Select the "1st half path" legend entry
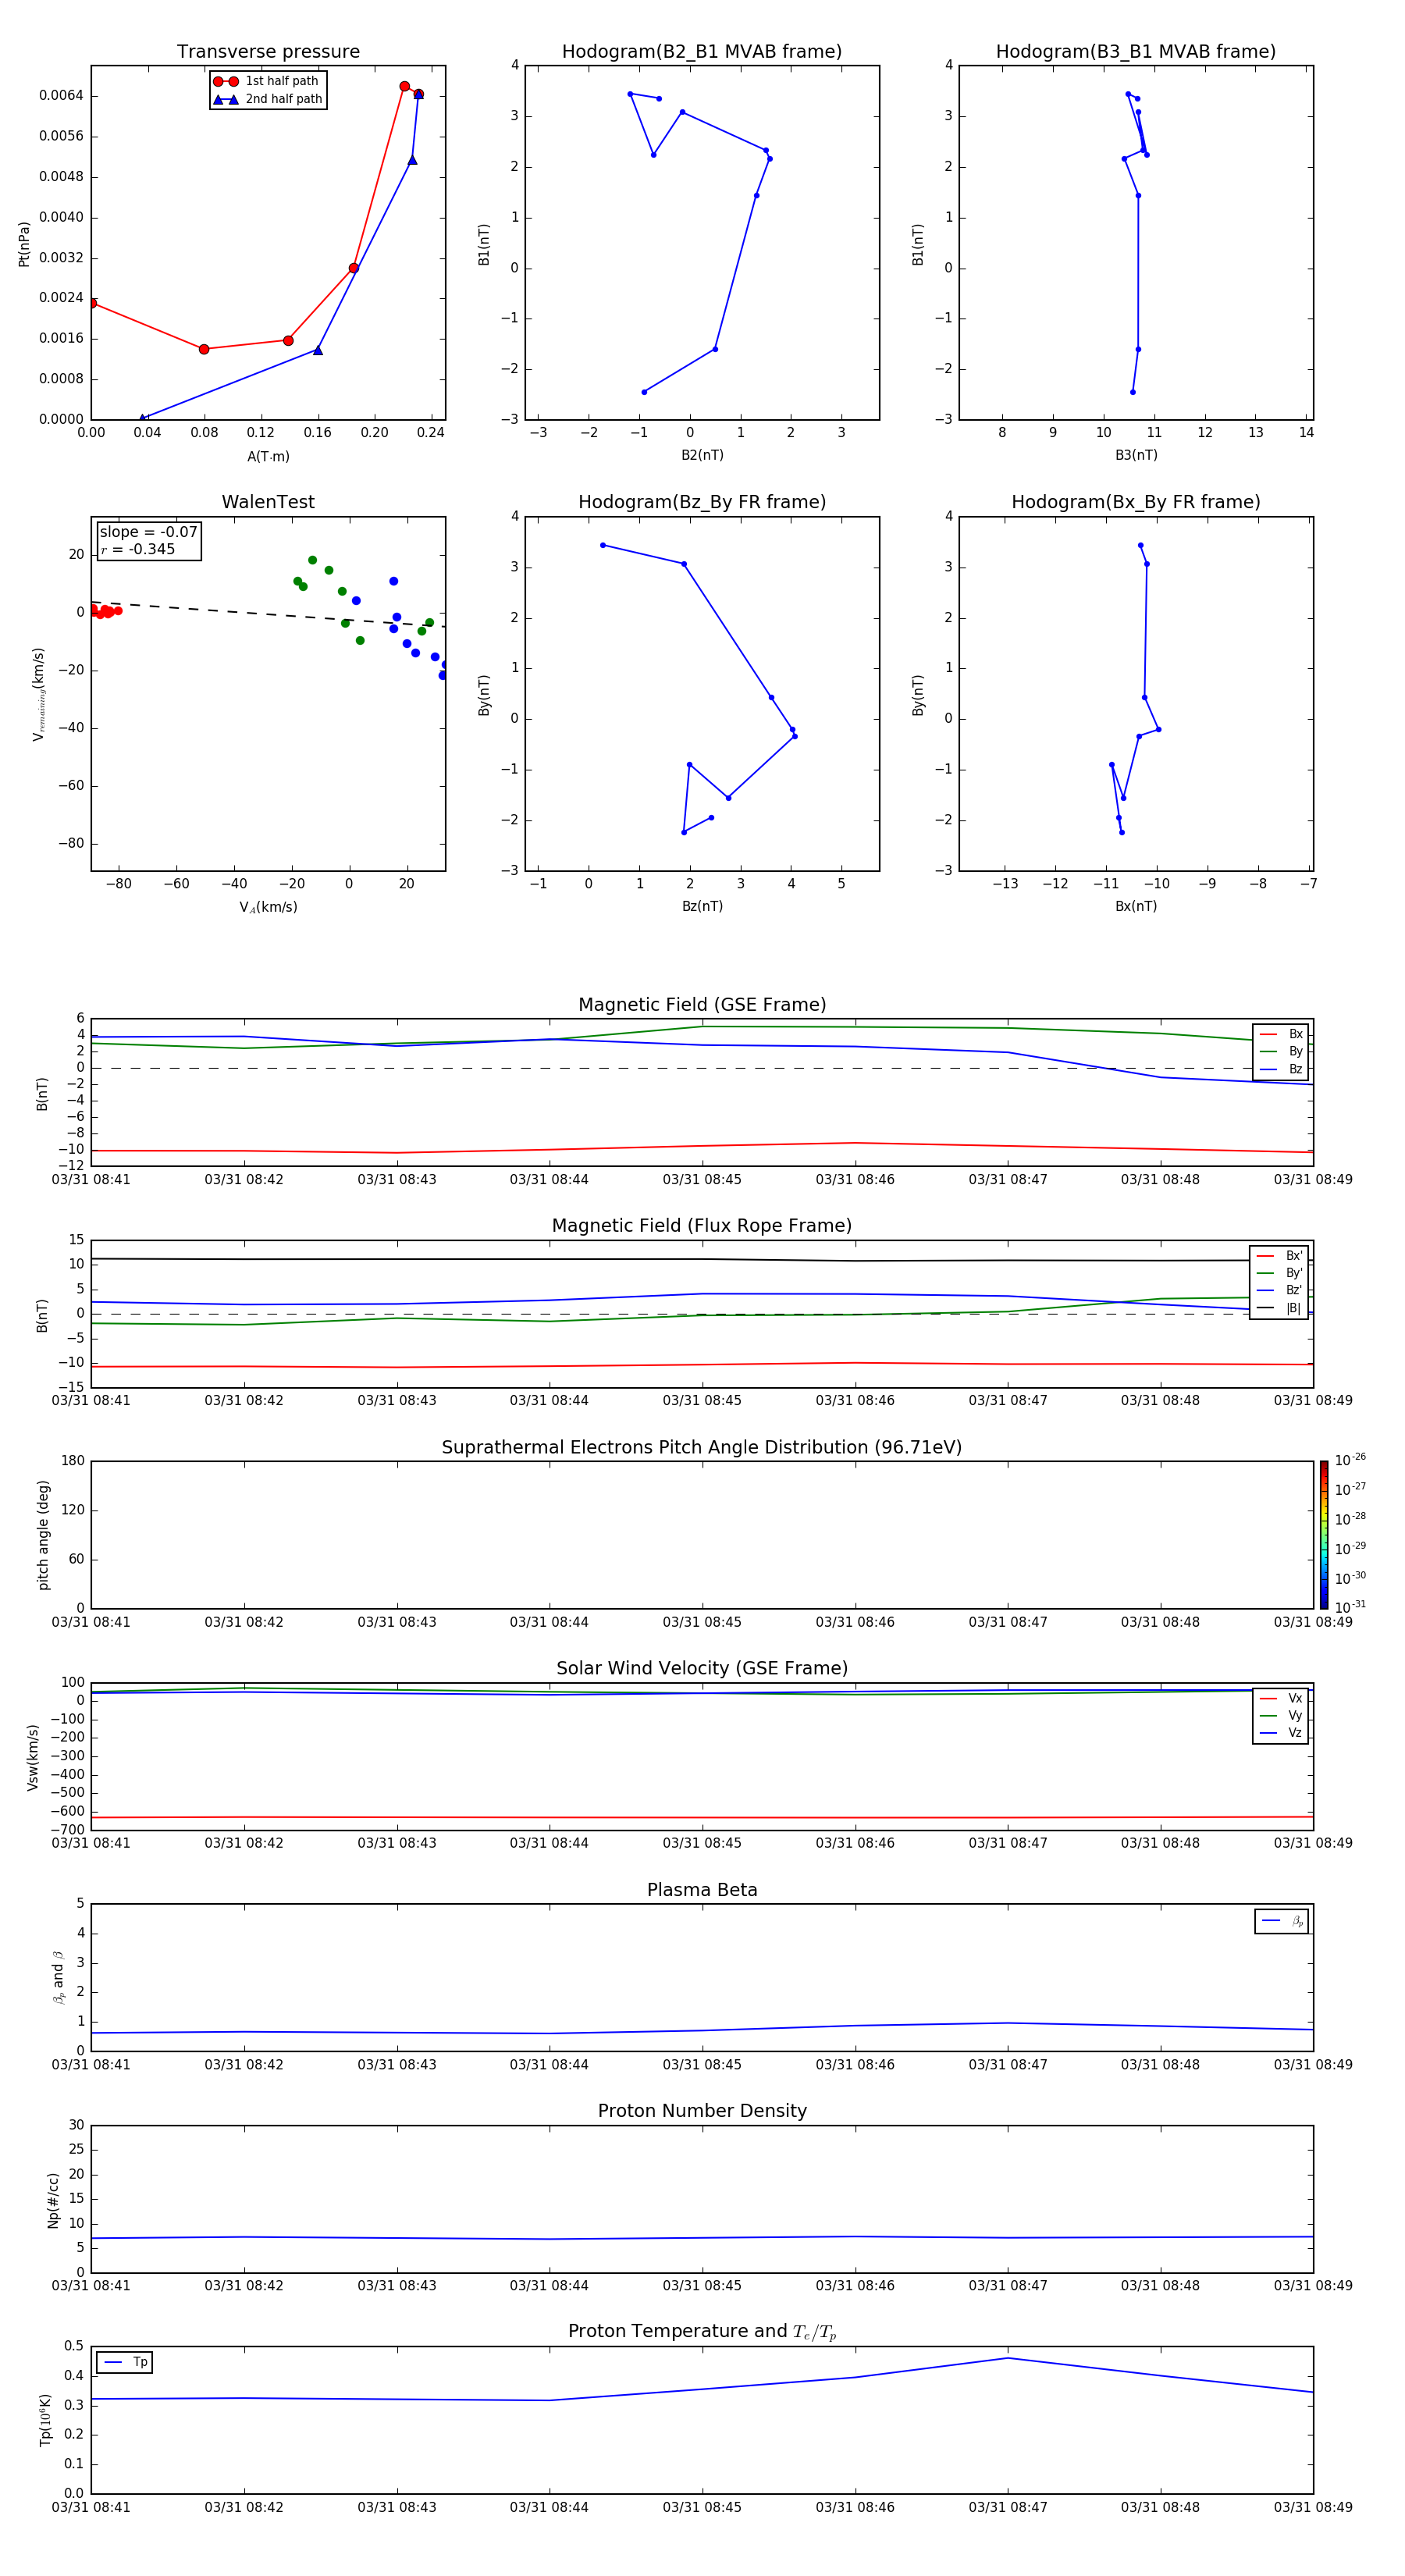Viewport: 1405px width, 2576px height. [x=267, y=81]
